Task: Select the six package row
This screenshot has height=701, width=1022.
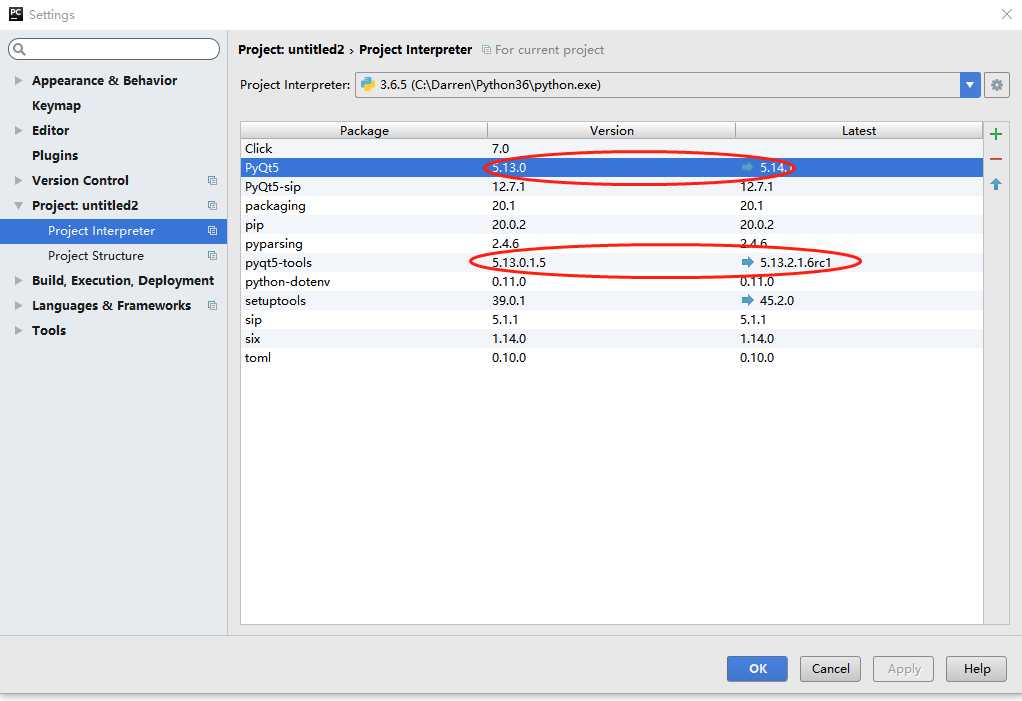Action: pos(611,338)
